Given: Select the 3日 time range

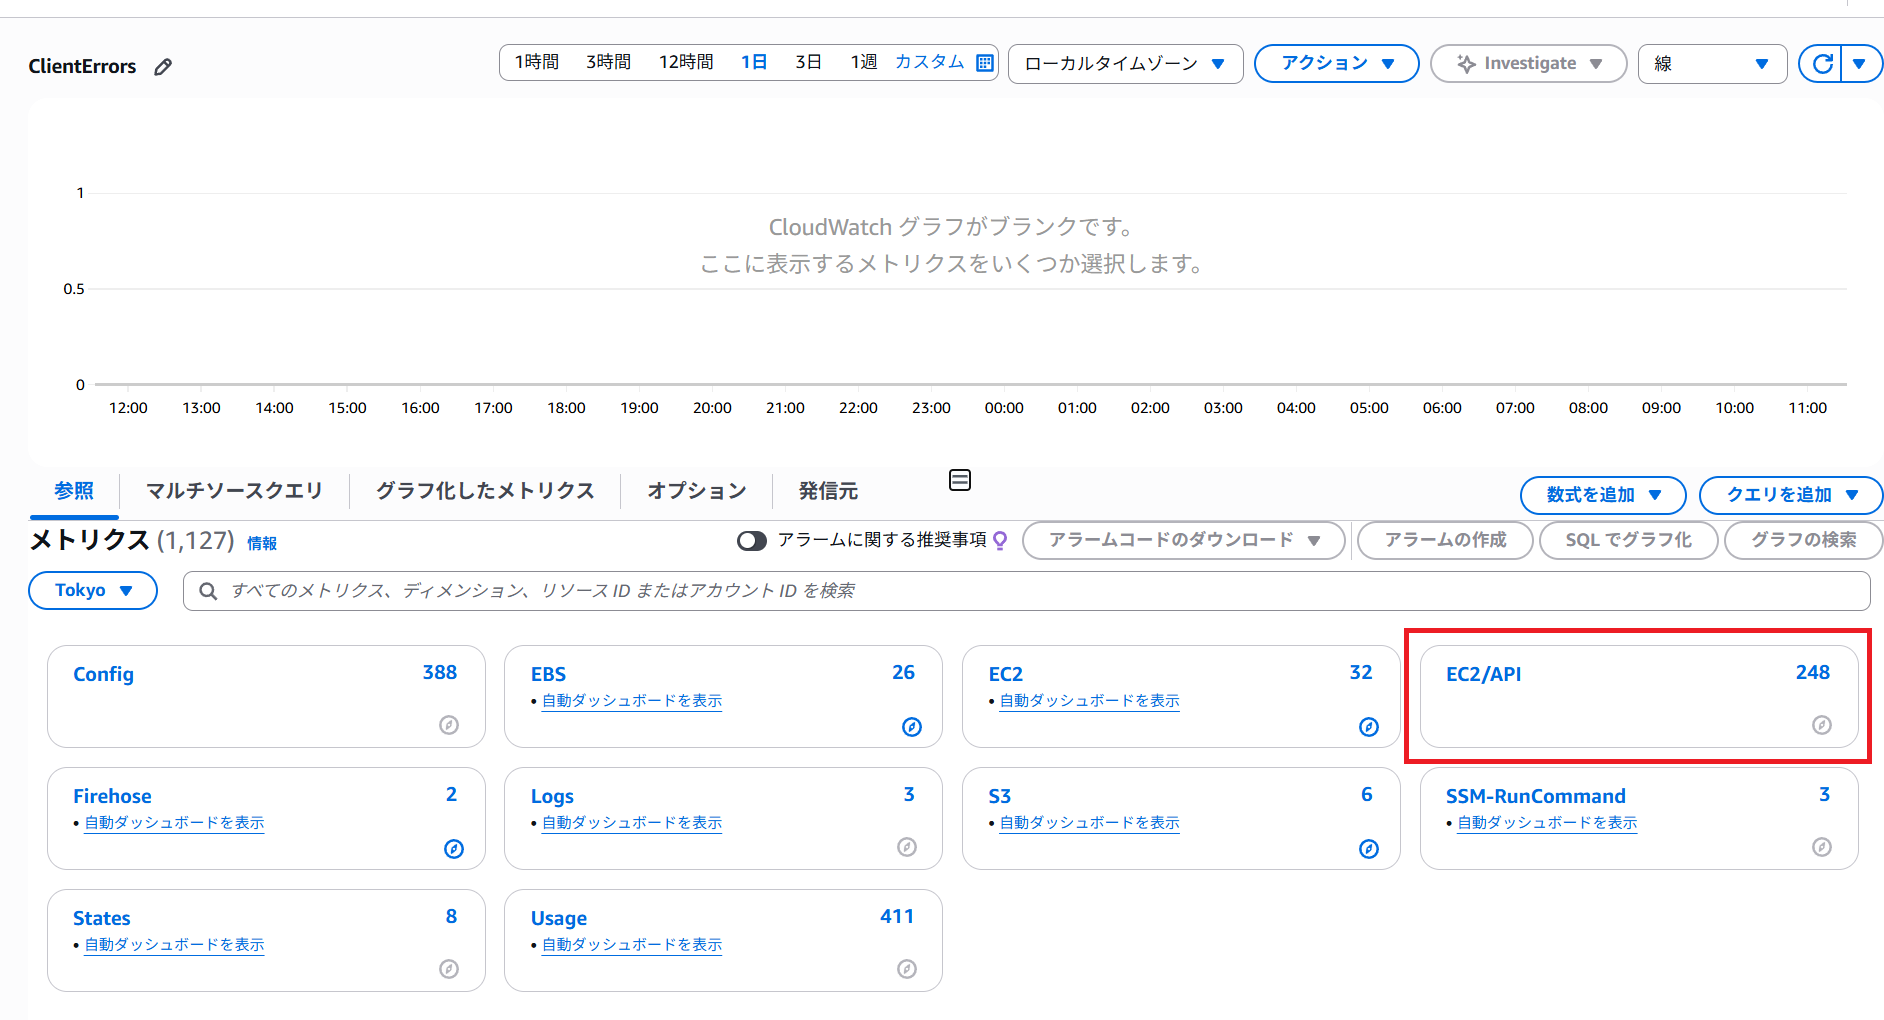Looking at the screenshot, I should [808, 62].
